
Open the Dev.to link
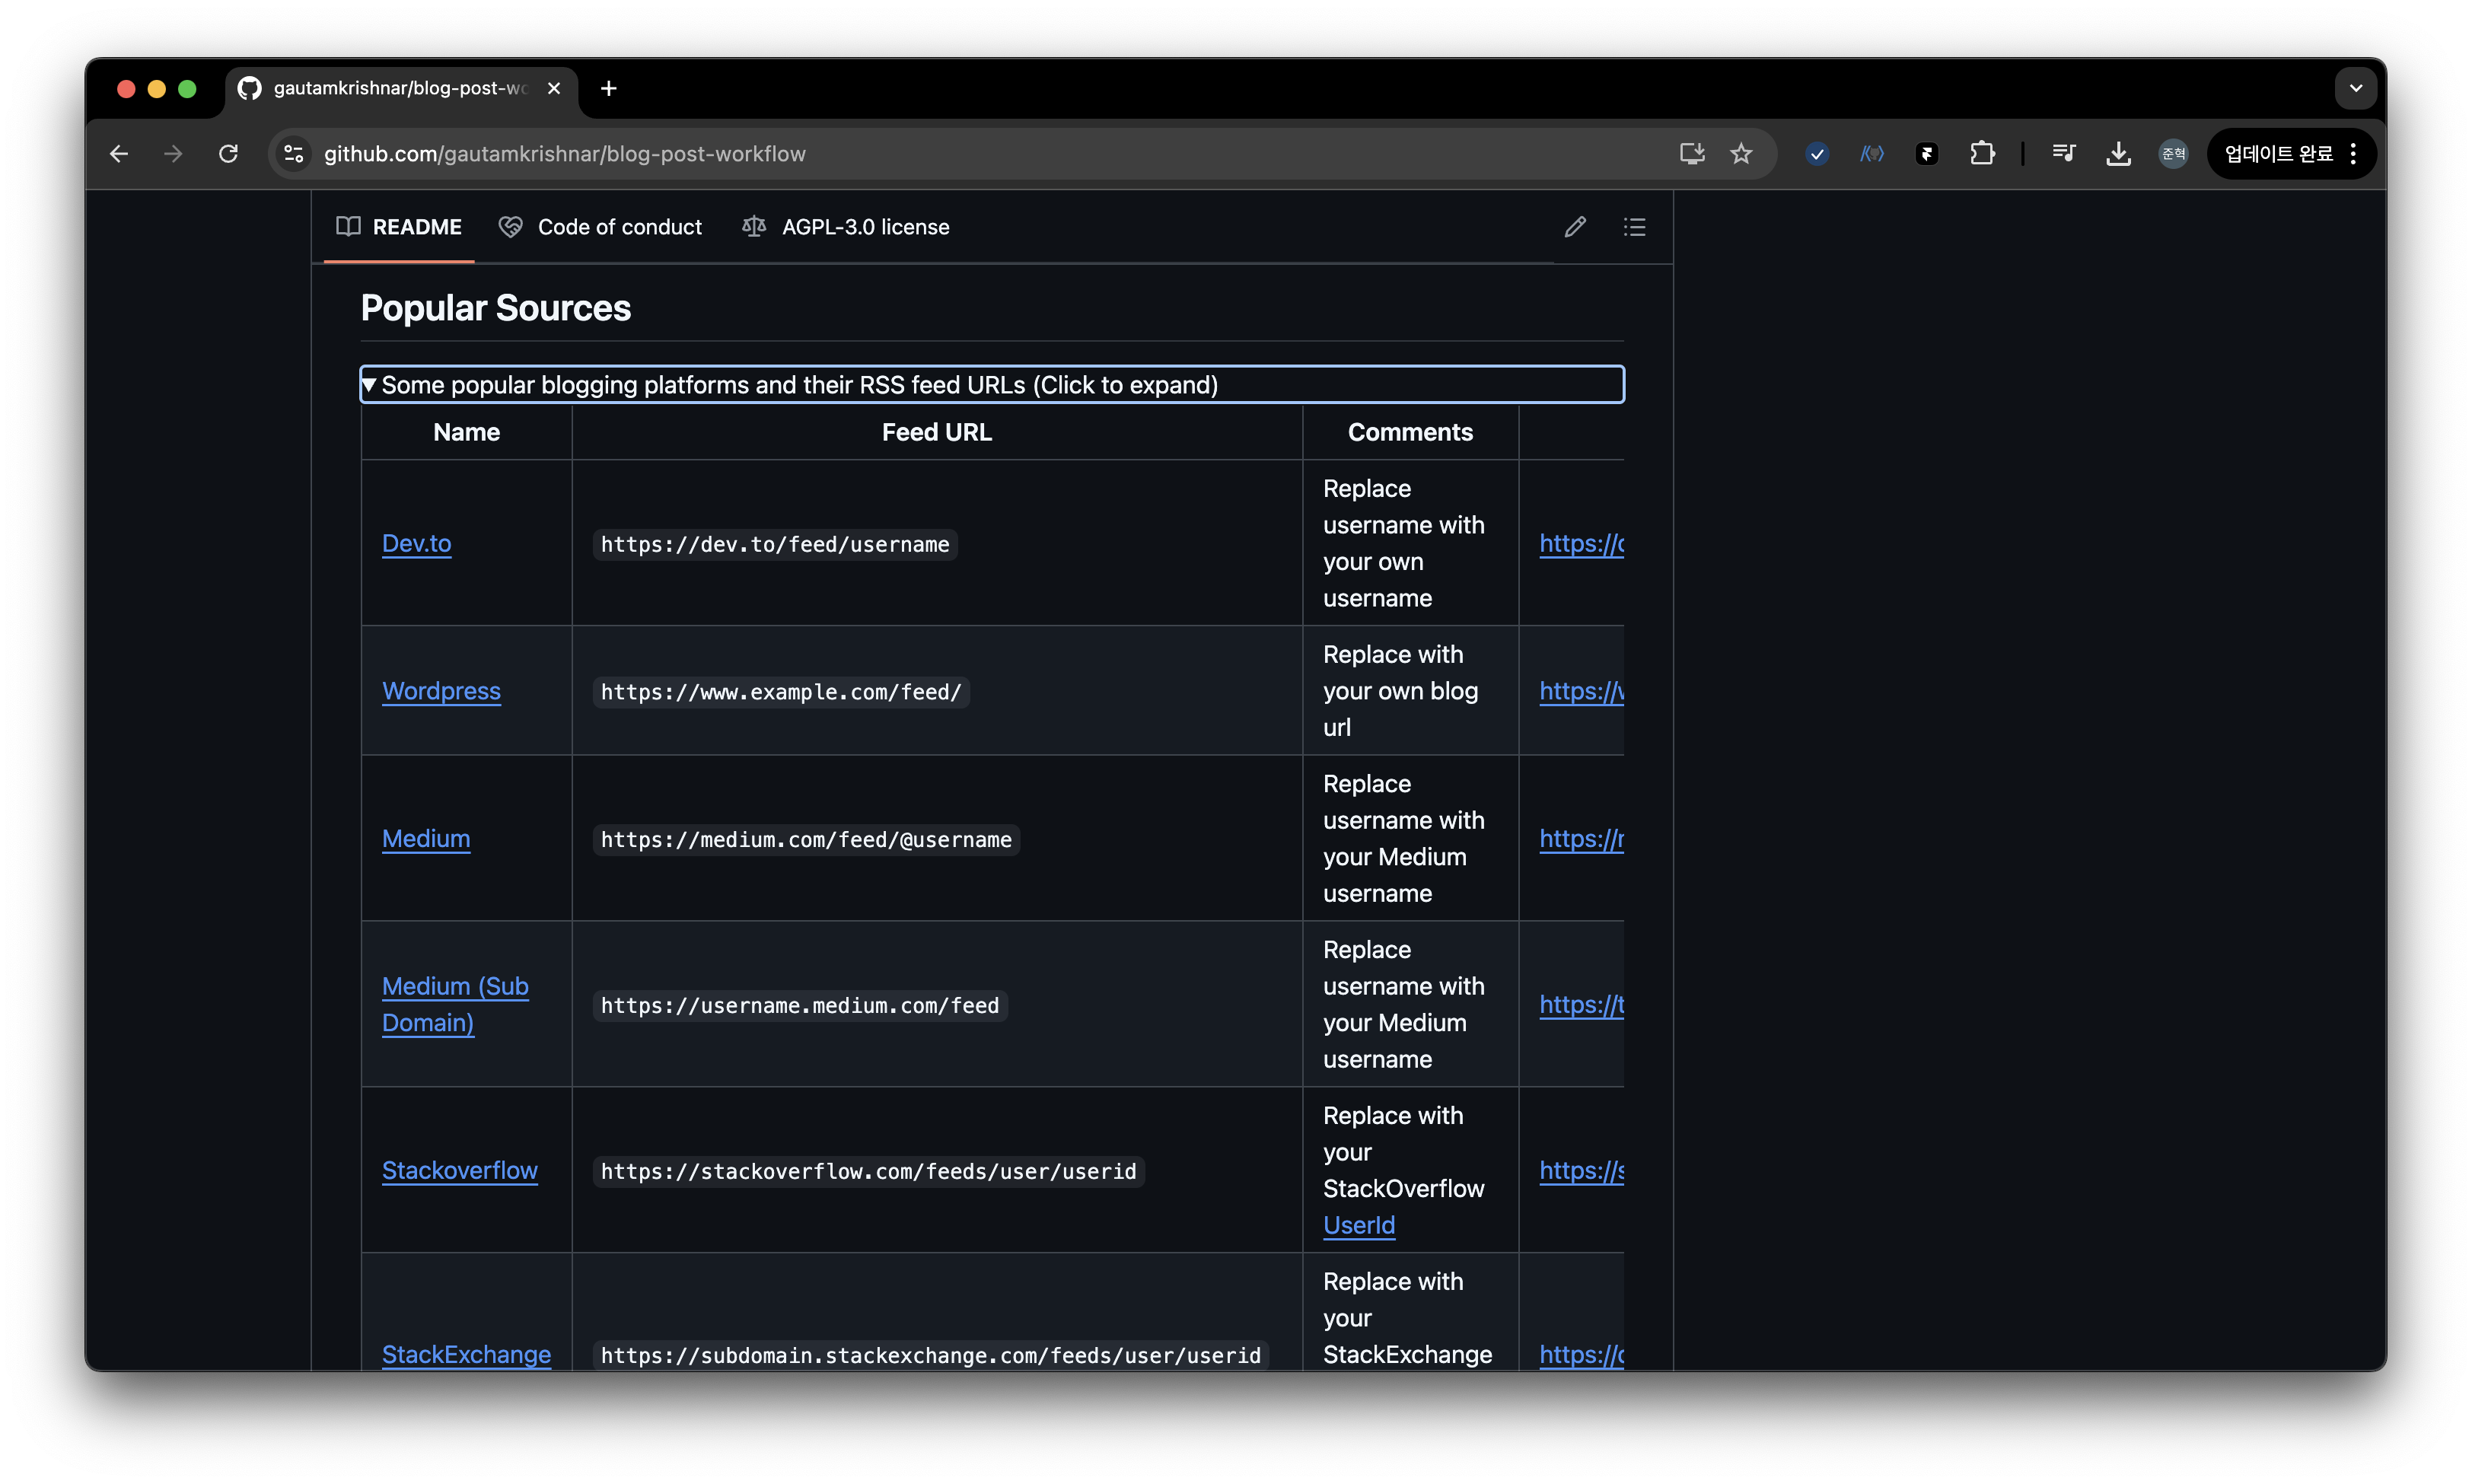(x=417, y=543)
